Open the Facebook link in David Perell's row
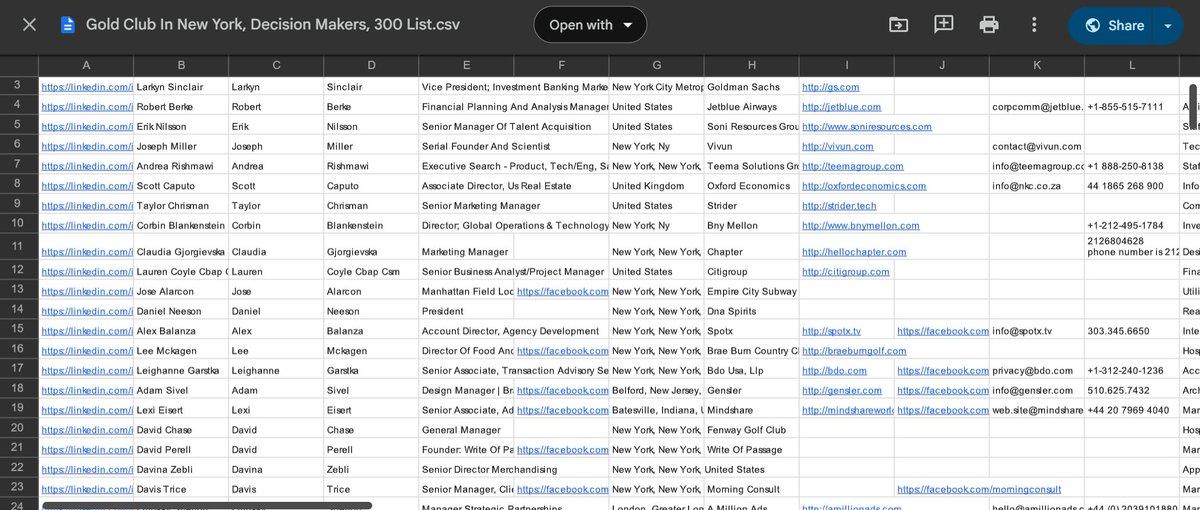 (562, 450)
